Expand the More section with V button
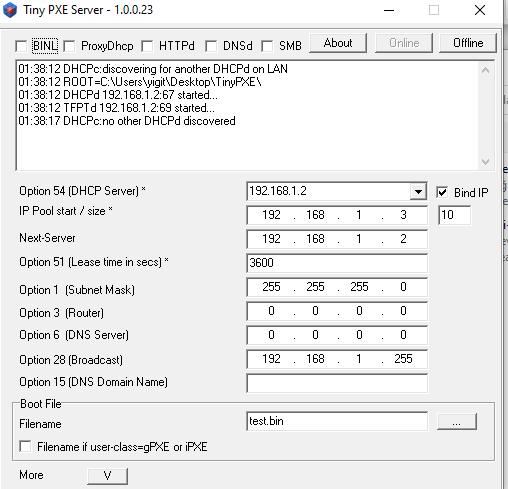 tap(107, 476)
